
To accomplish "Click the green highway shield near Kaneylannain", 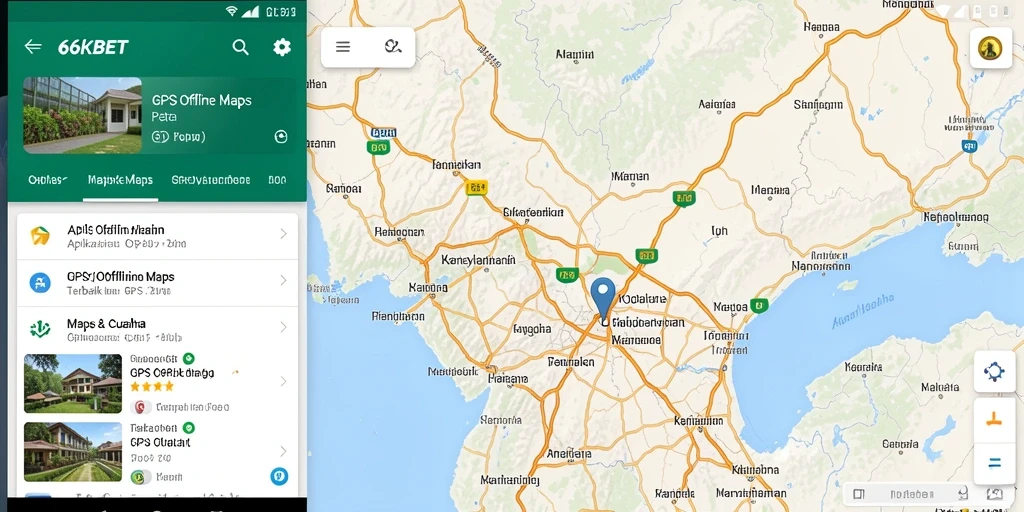I will coord(567,274).
